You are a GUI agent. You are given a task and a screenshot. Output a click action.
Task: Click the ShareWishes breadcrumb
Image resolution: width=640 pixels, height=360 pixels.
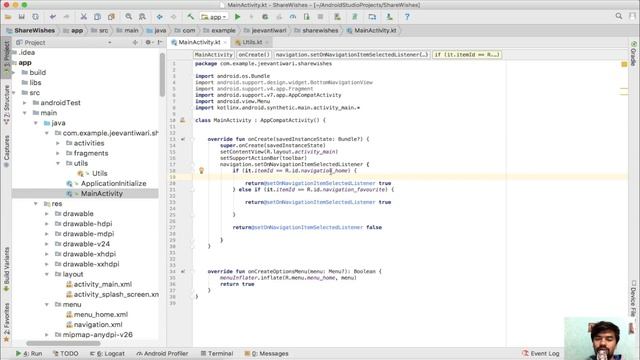point(31,31)
